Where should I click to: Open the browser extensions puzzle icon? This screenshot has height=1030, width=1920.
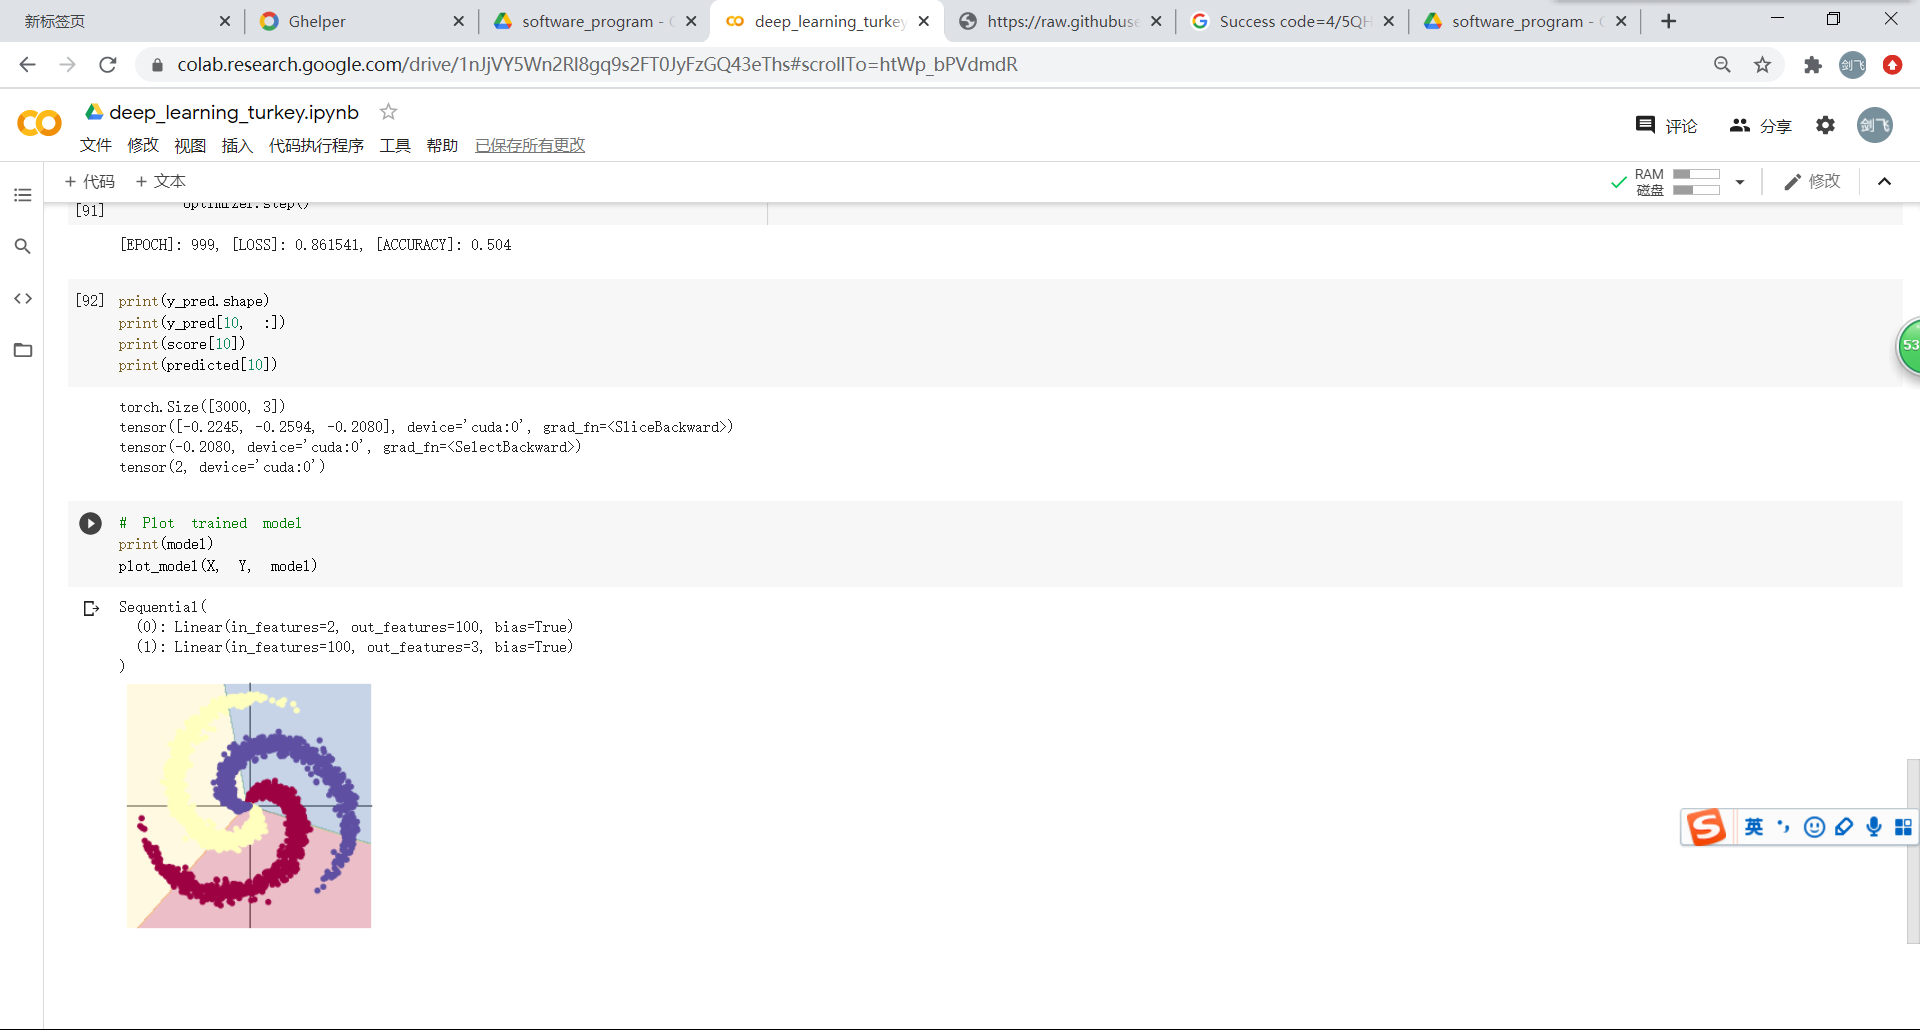point(1812,65)
